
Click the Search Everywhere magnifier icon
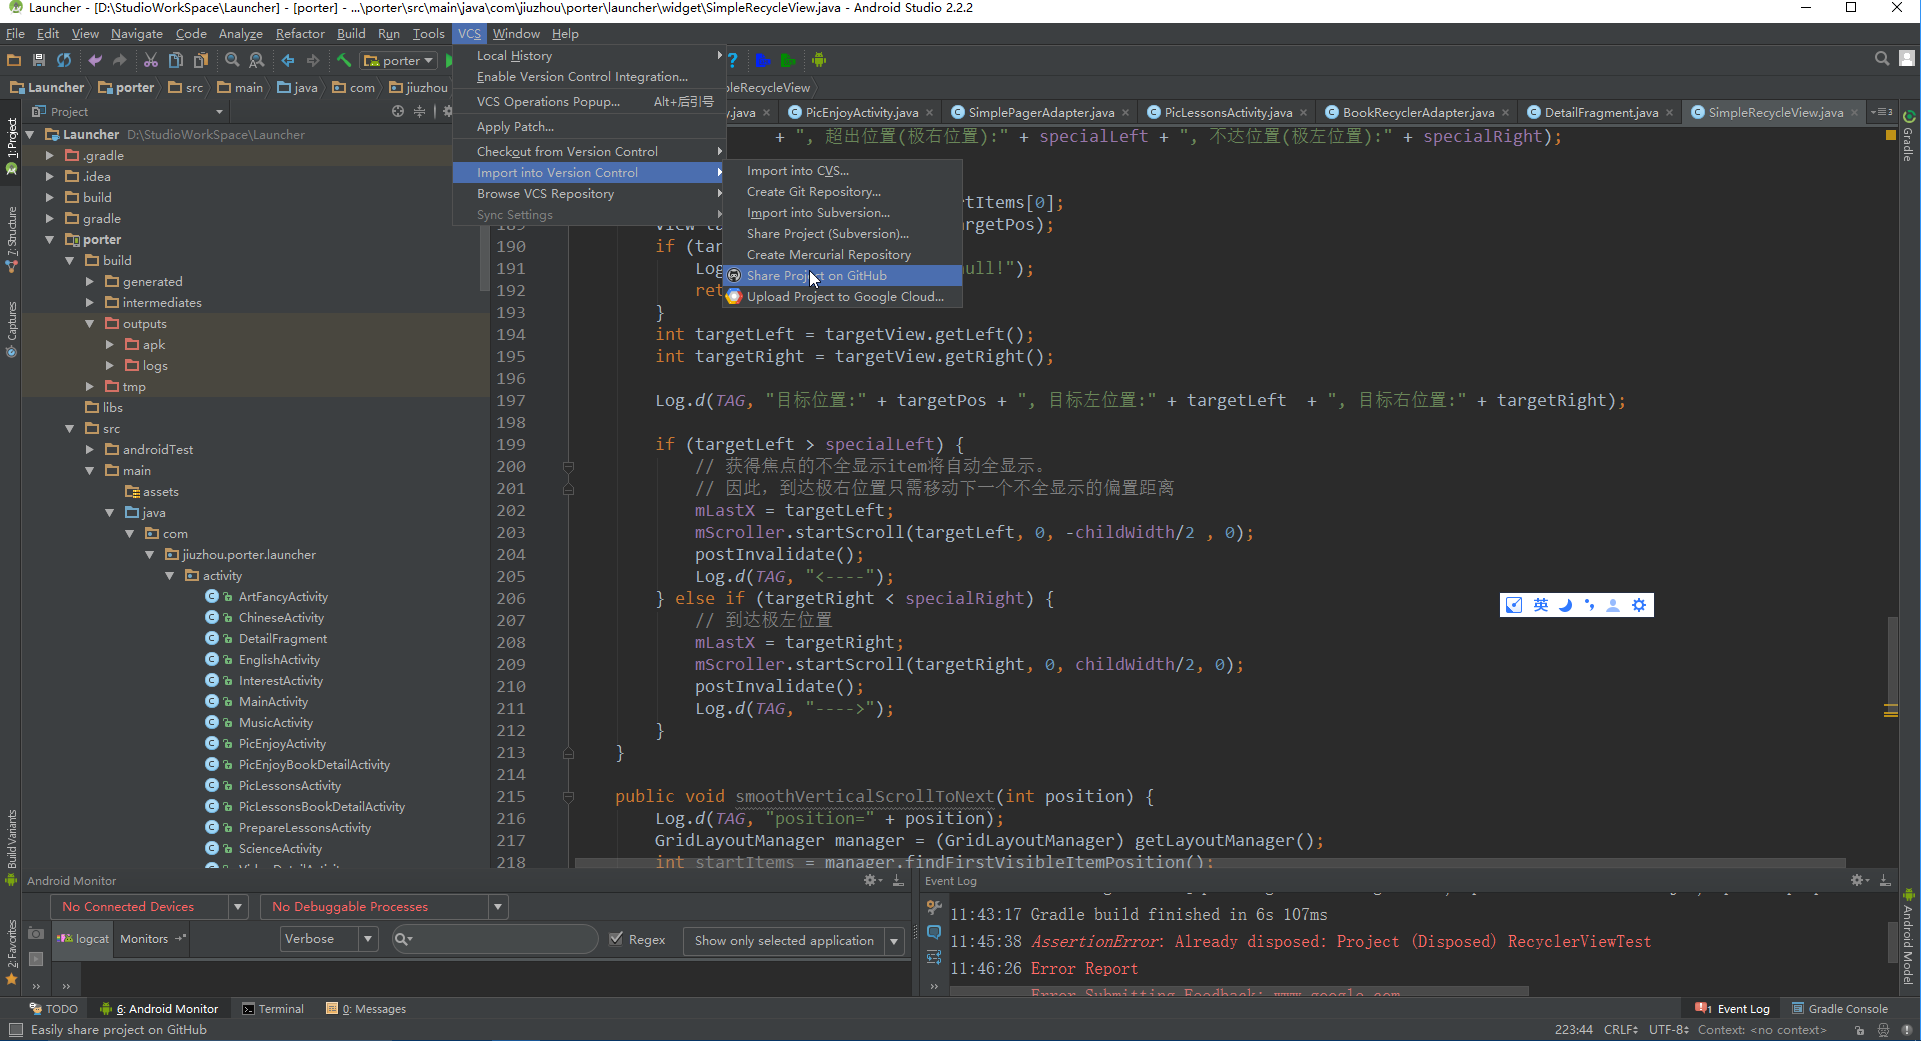coord(1882,59)
